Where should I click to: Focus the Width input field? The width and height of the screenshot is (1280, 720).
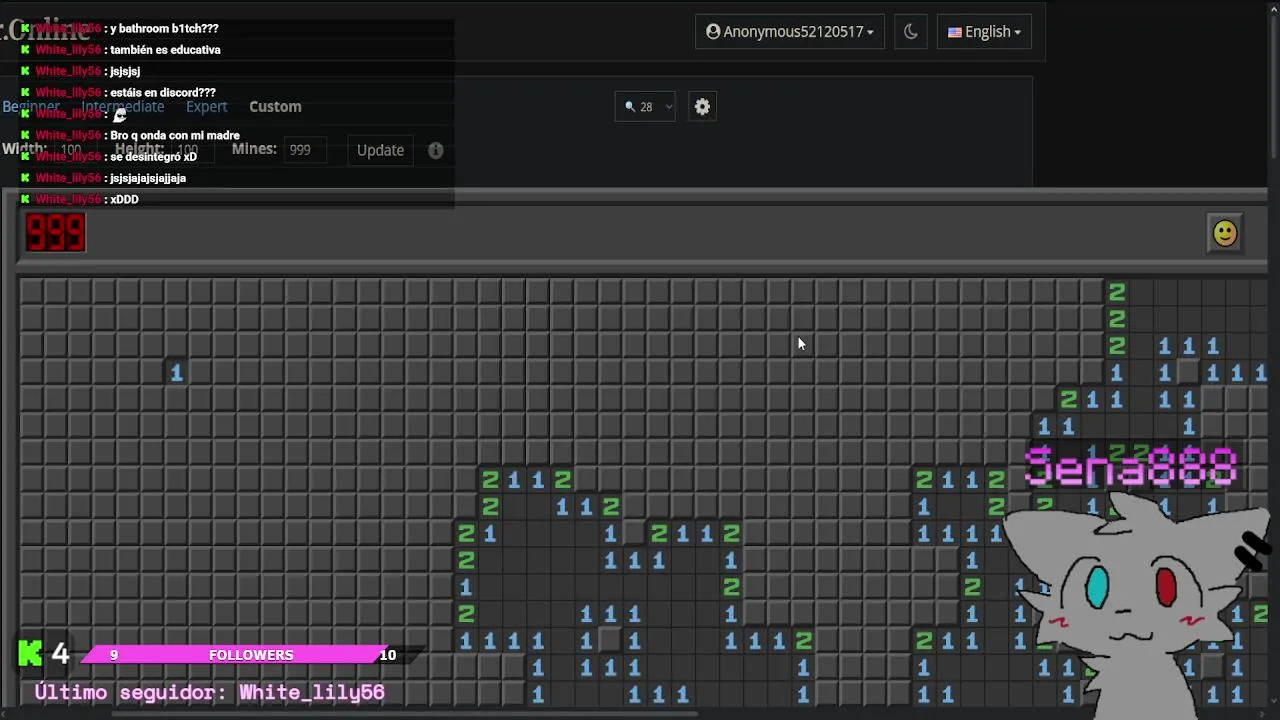pos(78,150)
